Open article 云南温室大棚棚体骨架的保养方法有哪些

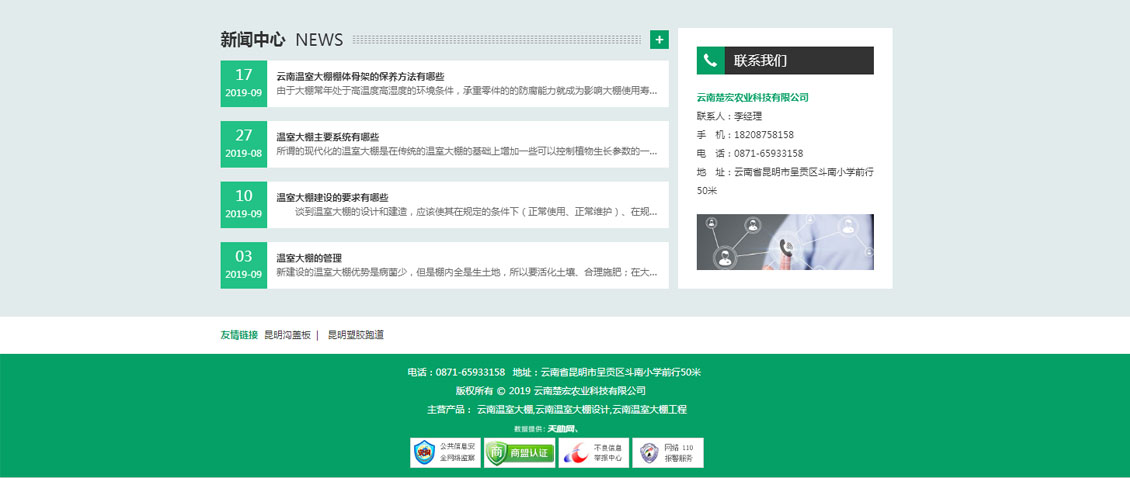[x=360, y=77]
